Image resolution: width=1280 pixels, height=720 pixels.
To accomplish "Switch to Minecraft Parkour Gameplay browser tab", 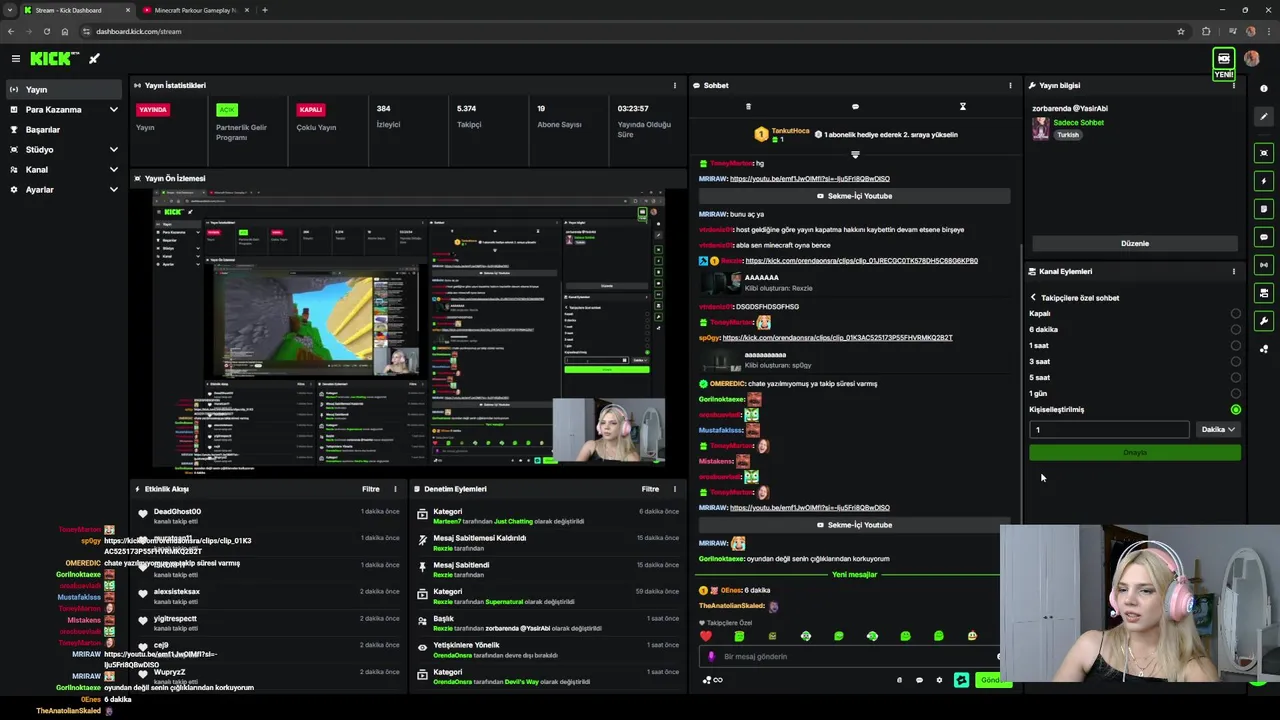I will tap(195, 10).
